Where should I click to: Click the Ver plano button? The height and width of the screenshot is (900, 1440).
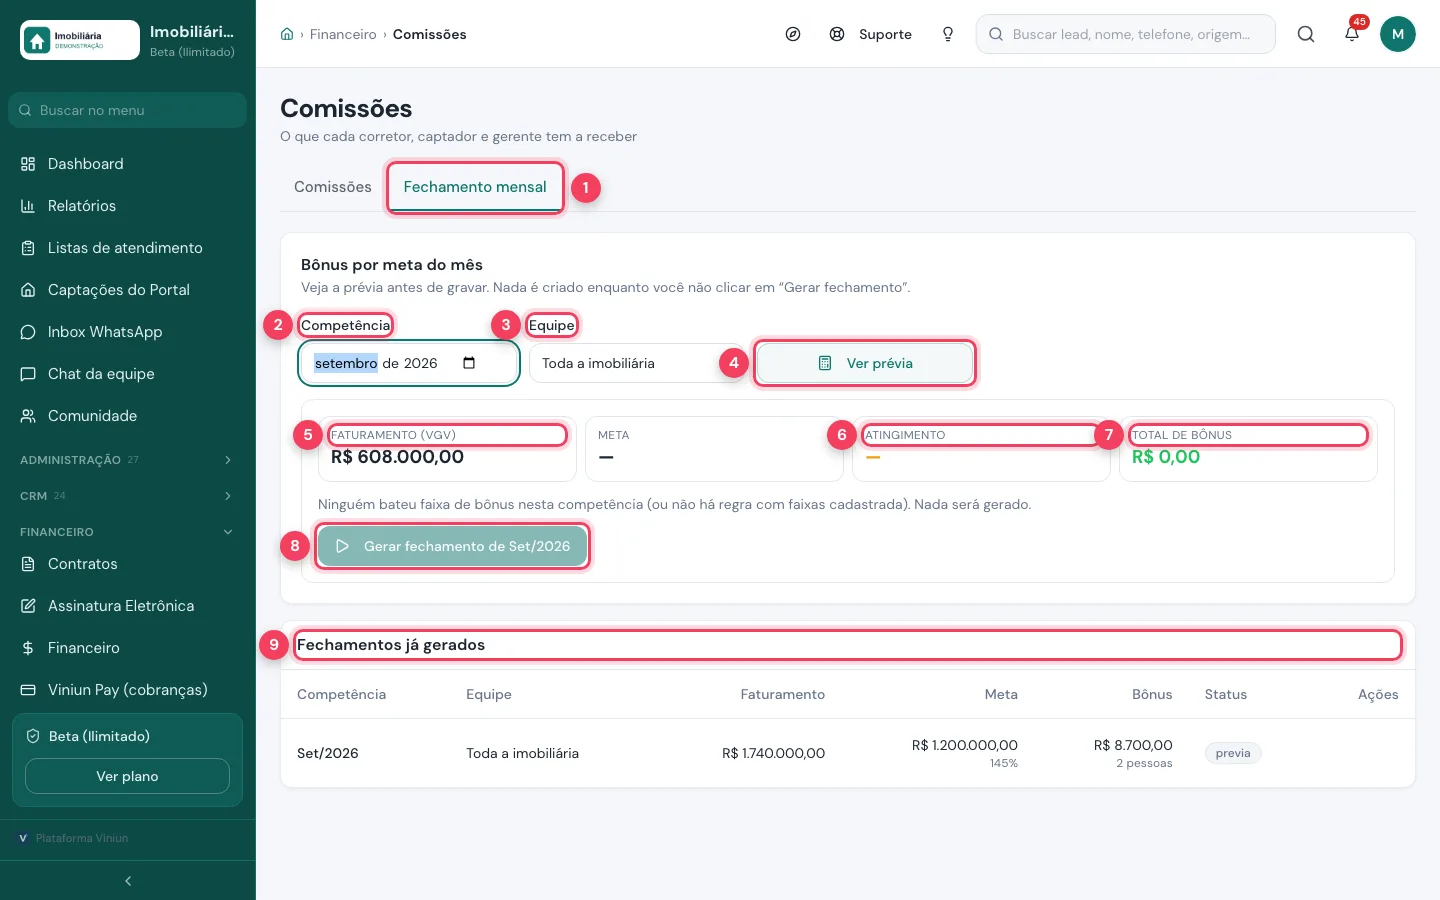point(127,776)
